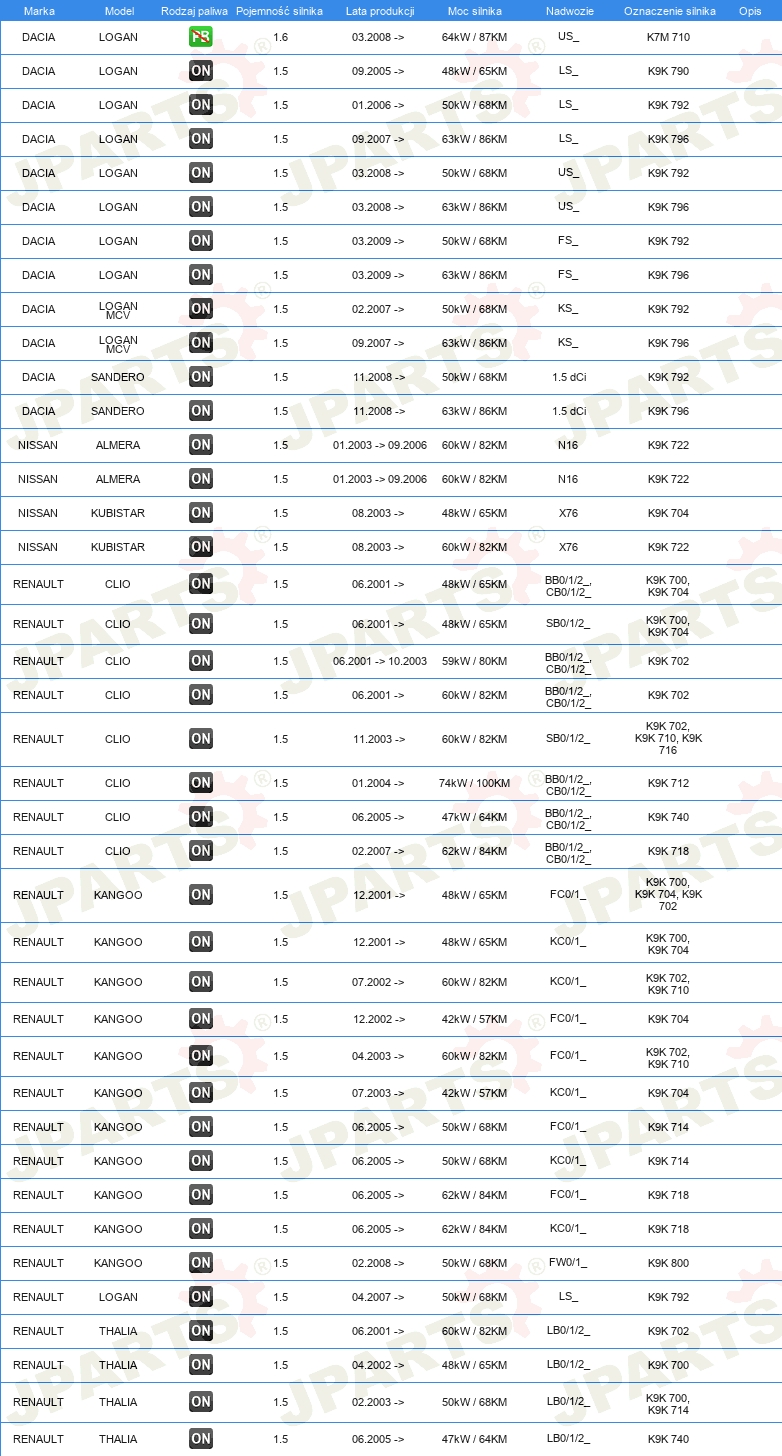
Task: Click the Opis column header
Action: [749, 11]
